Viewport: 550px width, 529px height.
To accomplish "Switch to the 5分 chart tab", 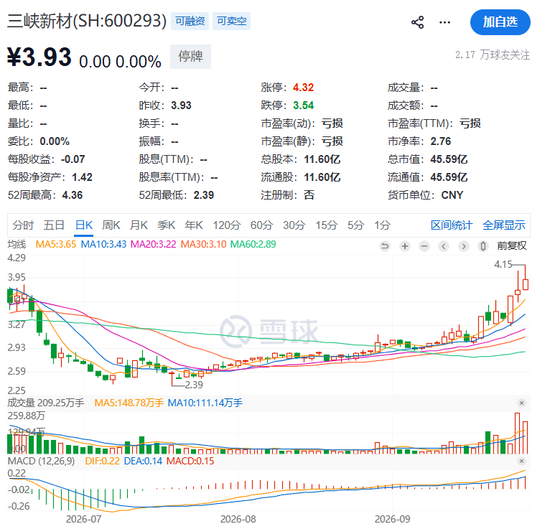I will coord(355,225).
